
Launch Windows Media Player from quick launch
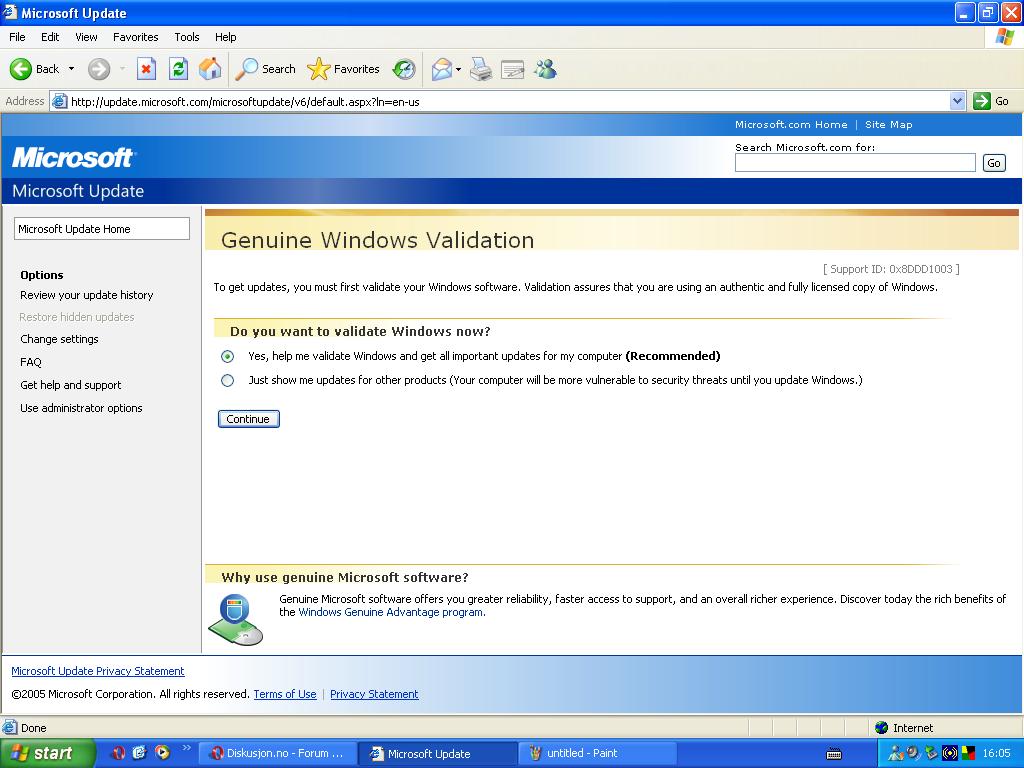click(x=162, y=753)
